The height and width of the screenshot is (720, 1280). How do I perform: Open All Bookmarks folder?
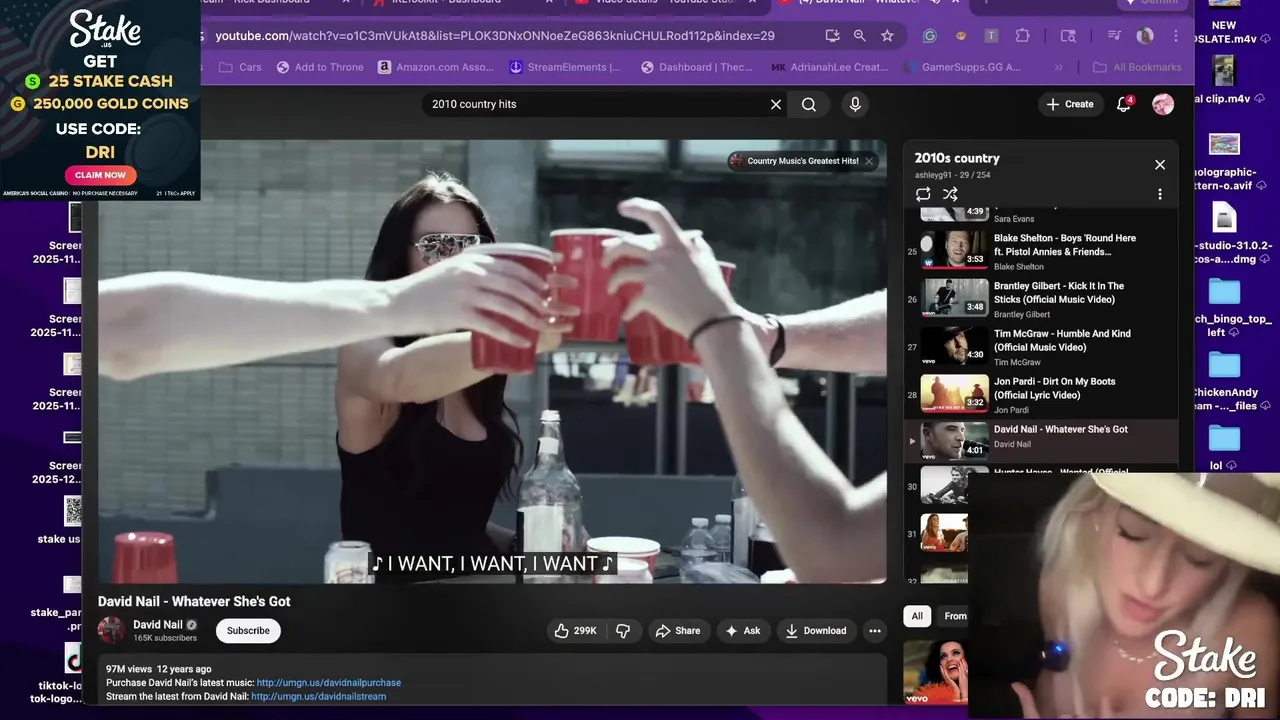pos(1137,67)
